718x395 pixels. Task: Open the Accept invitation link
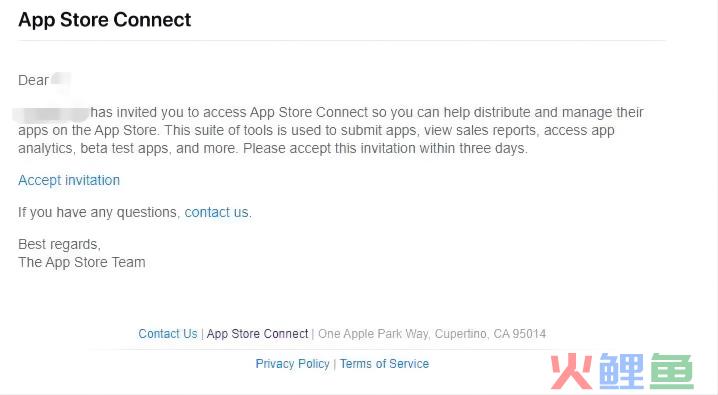tap(69, 180)
